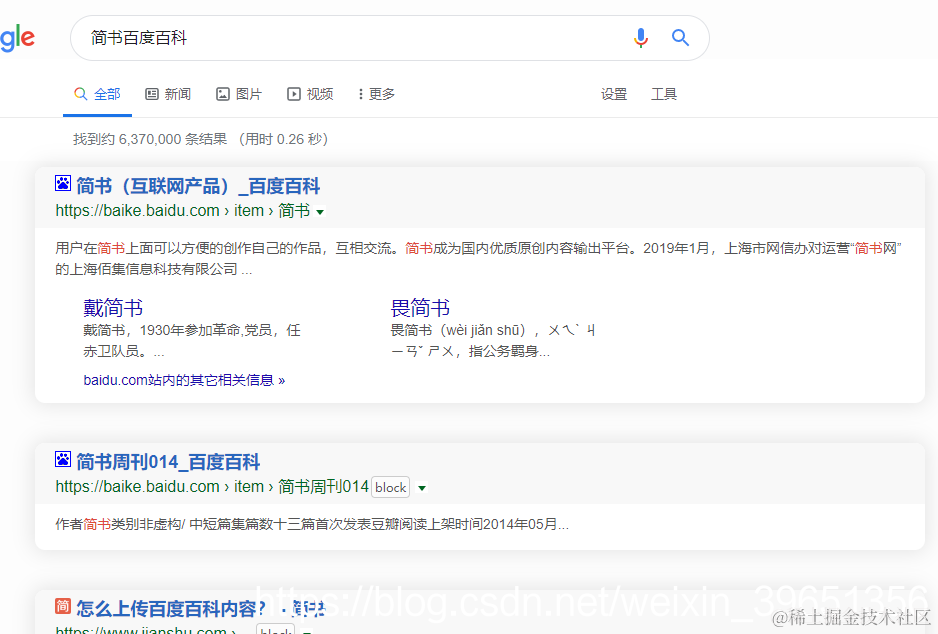Image resolution: width=938 pixels, height=634 pixels.
Task: Open the 设置 settings menu
Action: click(x=613, y=93)
